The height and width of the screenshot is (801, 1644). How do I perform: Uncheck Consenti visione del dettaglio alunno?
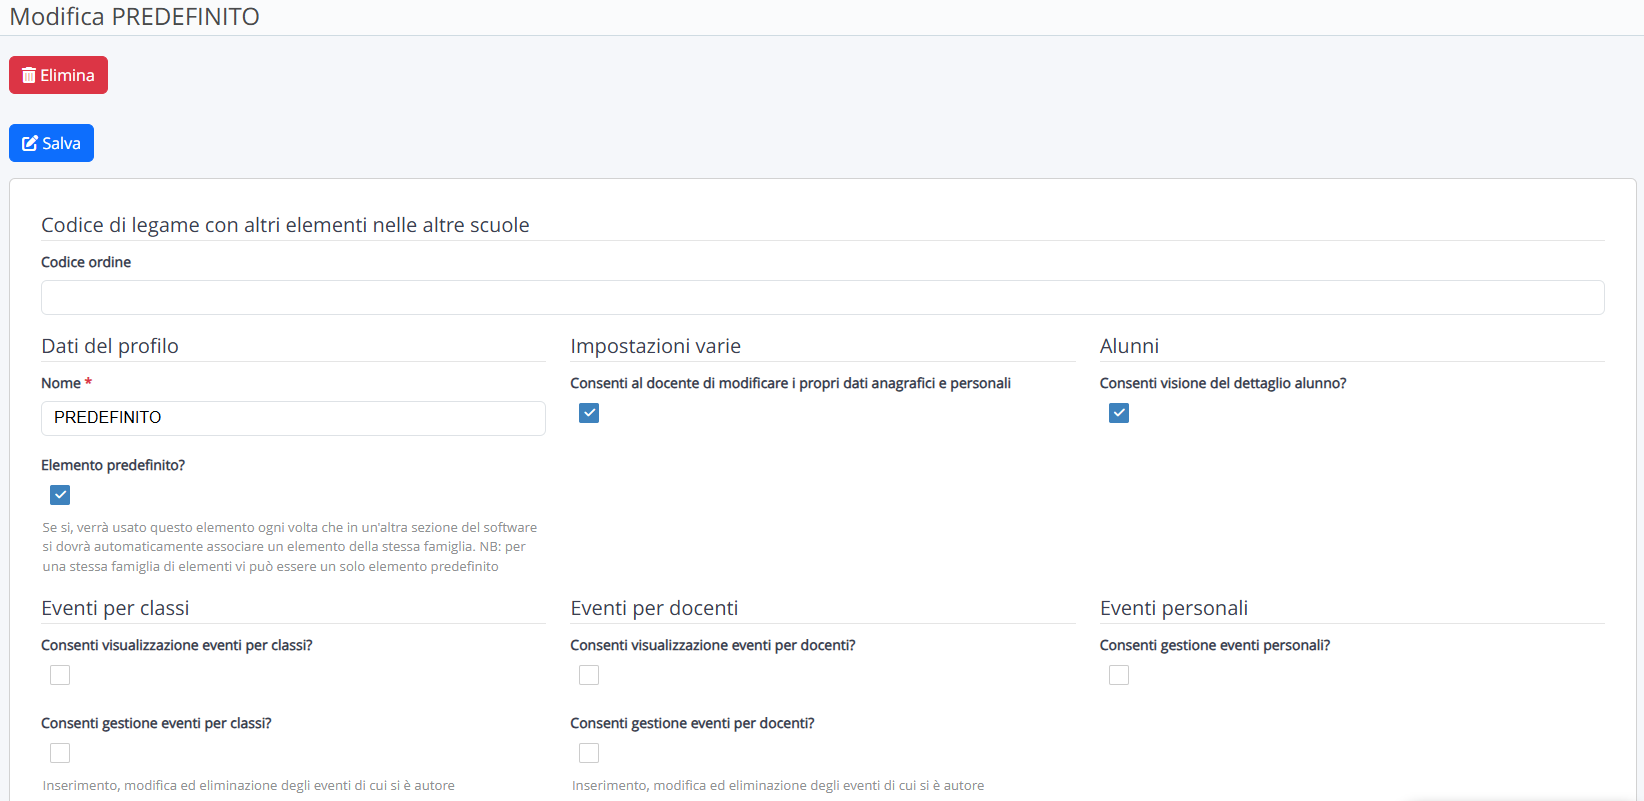[x=1118, y=413]
